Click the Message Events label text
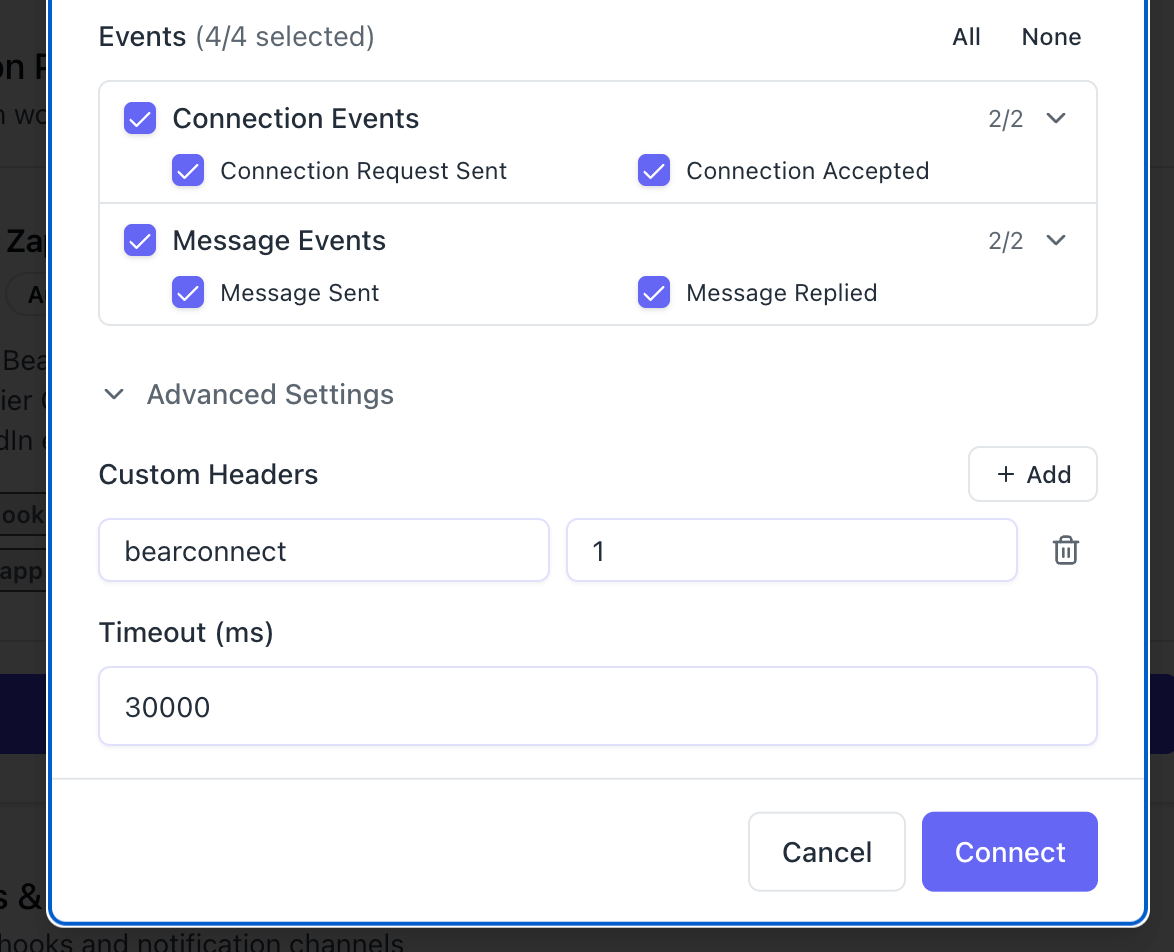Screen dimensions: 1174x952 279,240
